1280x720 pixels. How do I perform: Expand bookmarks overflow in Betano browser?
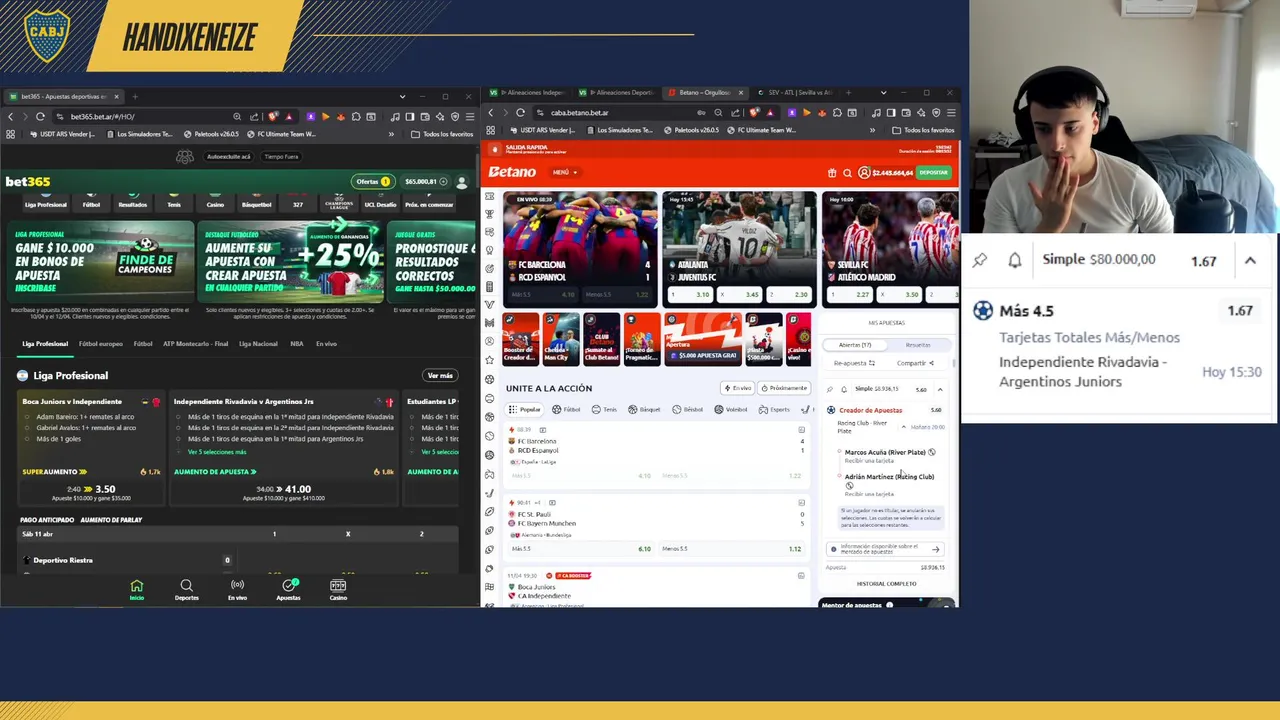point(872,130)
